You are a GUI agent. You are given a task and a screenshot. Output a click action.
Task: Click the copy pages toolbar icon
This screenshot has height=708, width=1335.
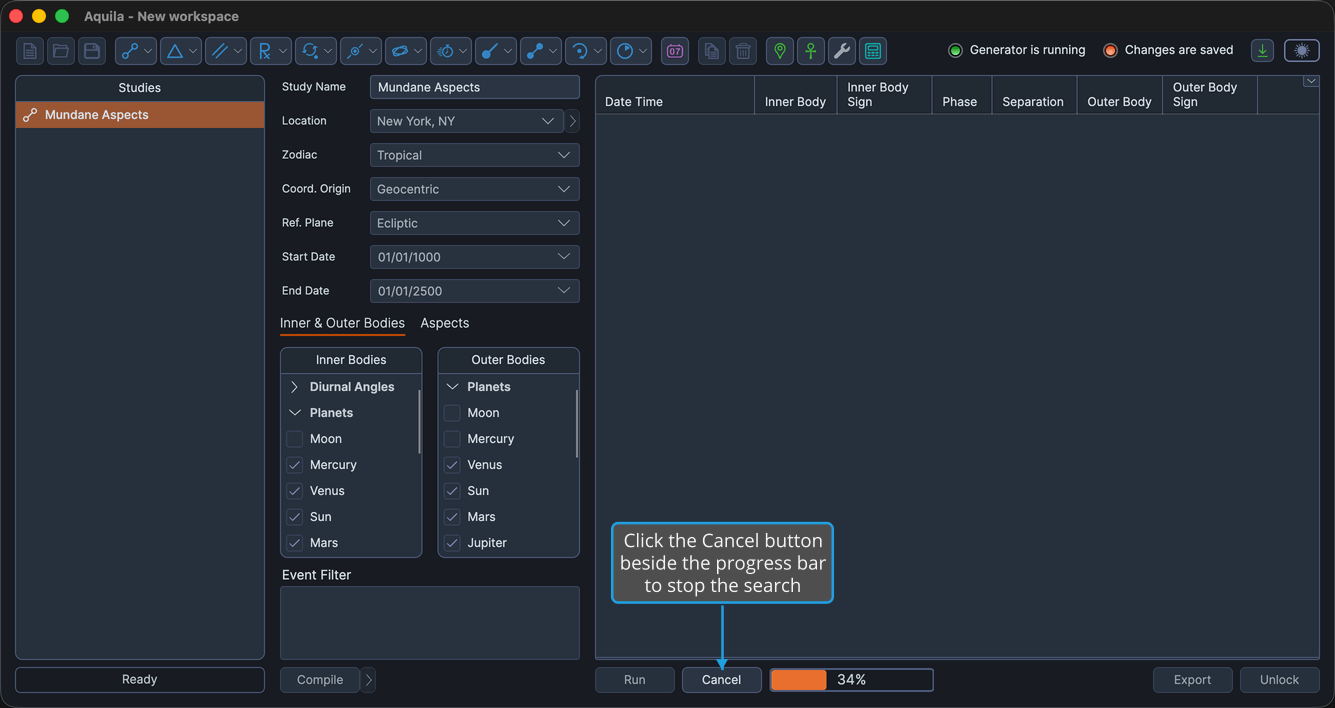(712, 51)
